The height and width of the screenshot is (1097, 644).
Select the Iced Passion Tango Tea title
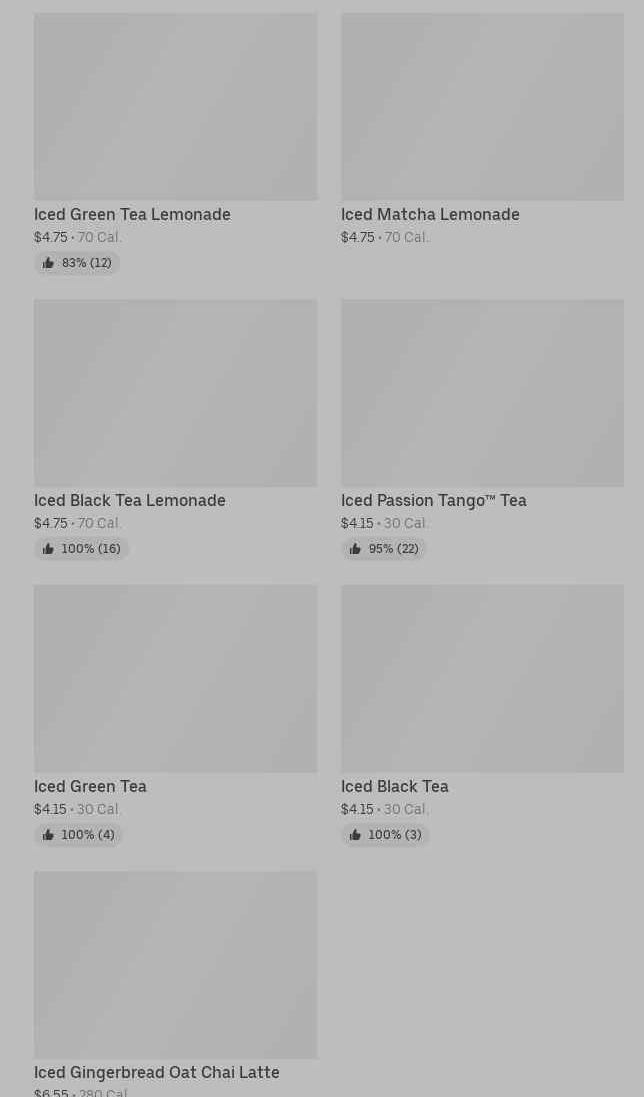coord(433,500)
